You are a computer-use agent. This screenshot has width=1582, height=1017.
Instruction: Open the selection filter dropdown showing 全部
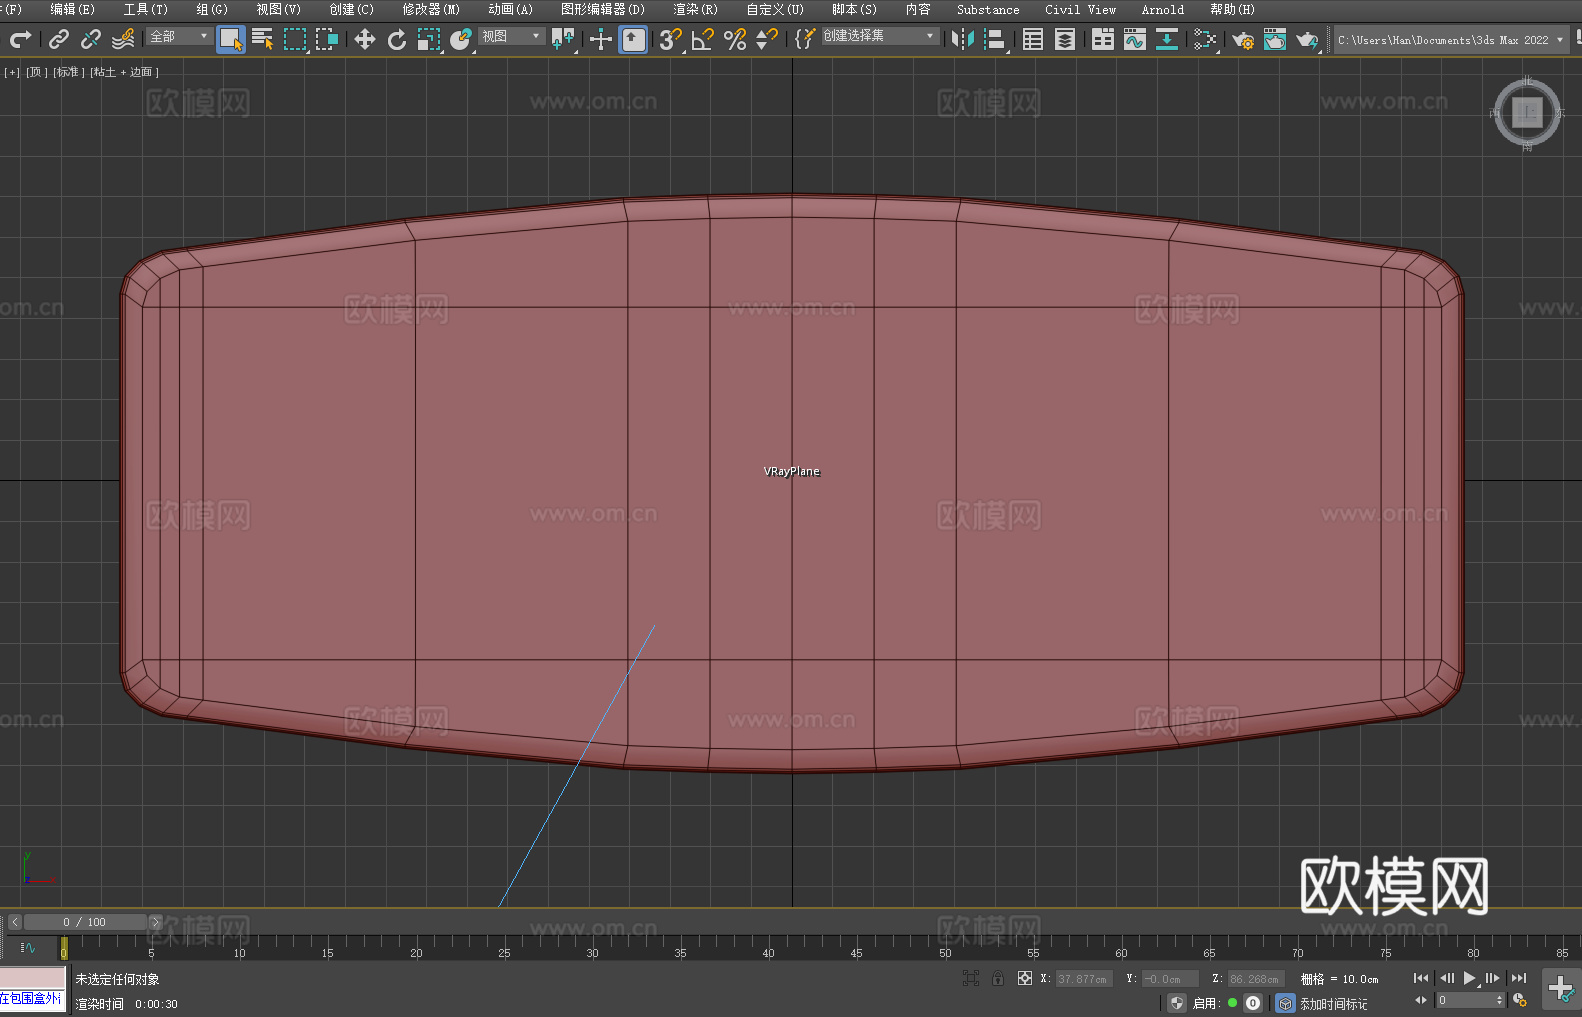pyautogui.click(x=179, y=36)
